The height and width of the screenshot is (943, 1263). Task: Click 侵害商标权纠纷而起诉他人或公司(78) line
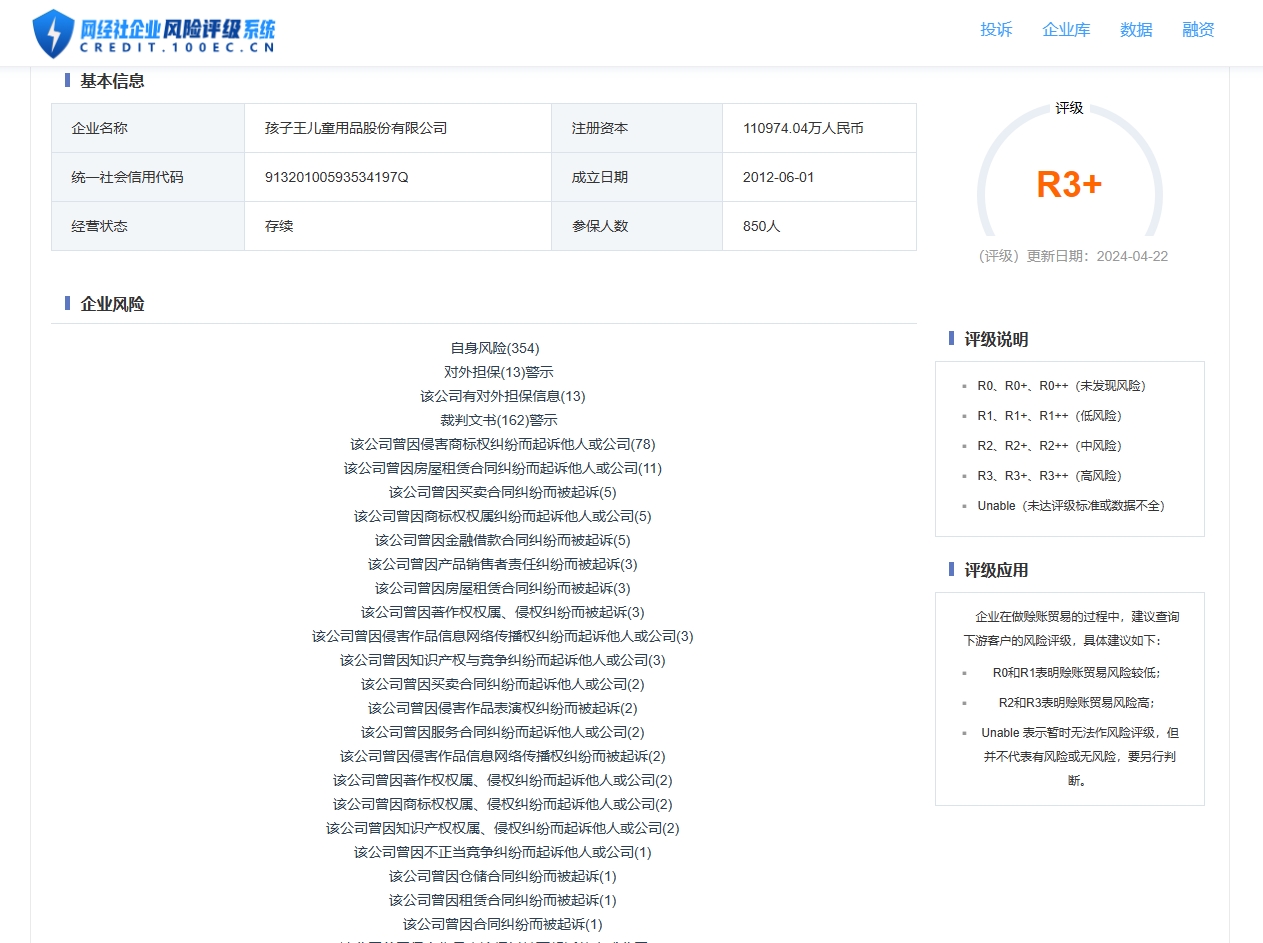coord(503,444)
